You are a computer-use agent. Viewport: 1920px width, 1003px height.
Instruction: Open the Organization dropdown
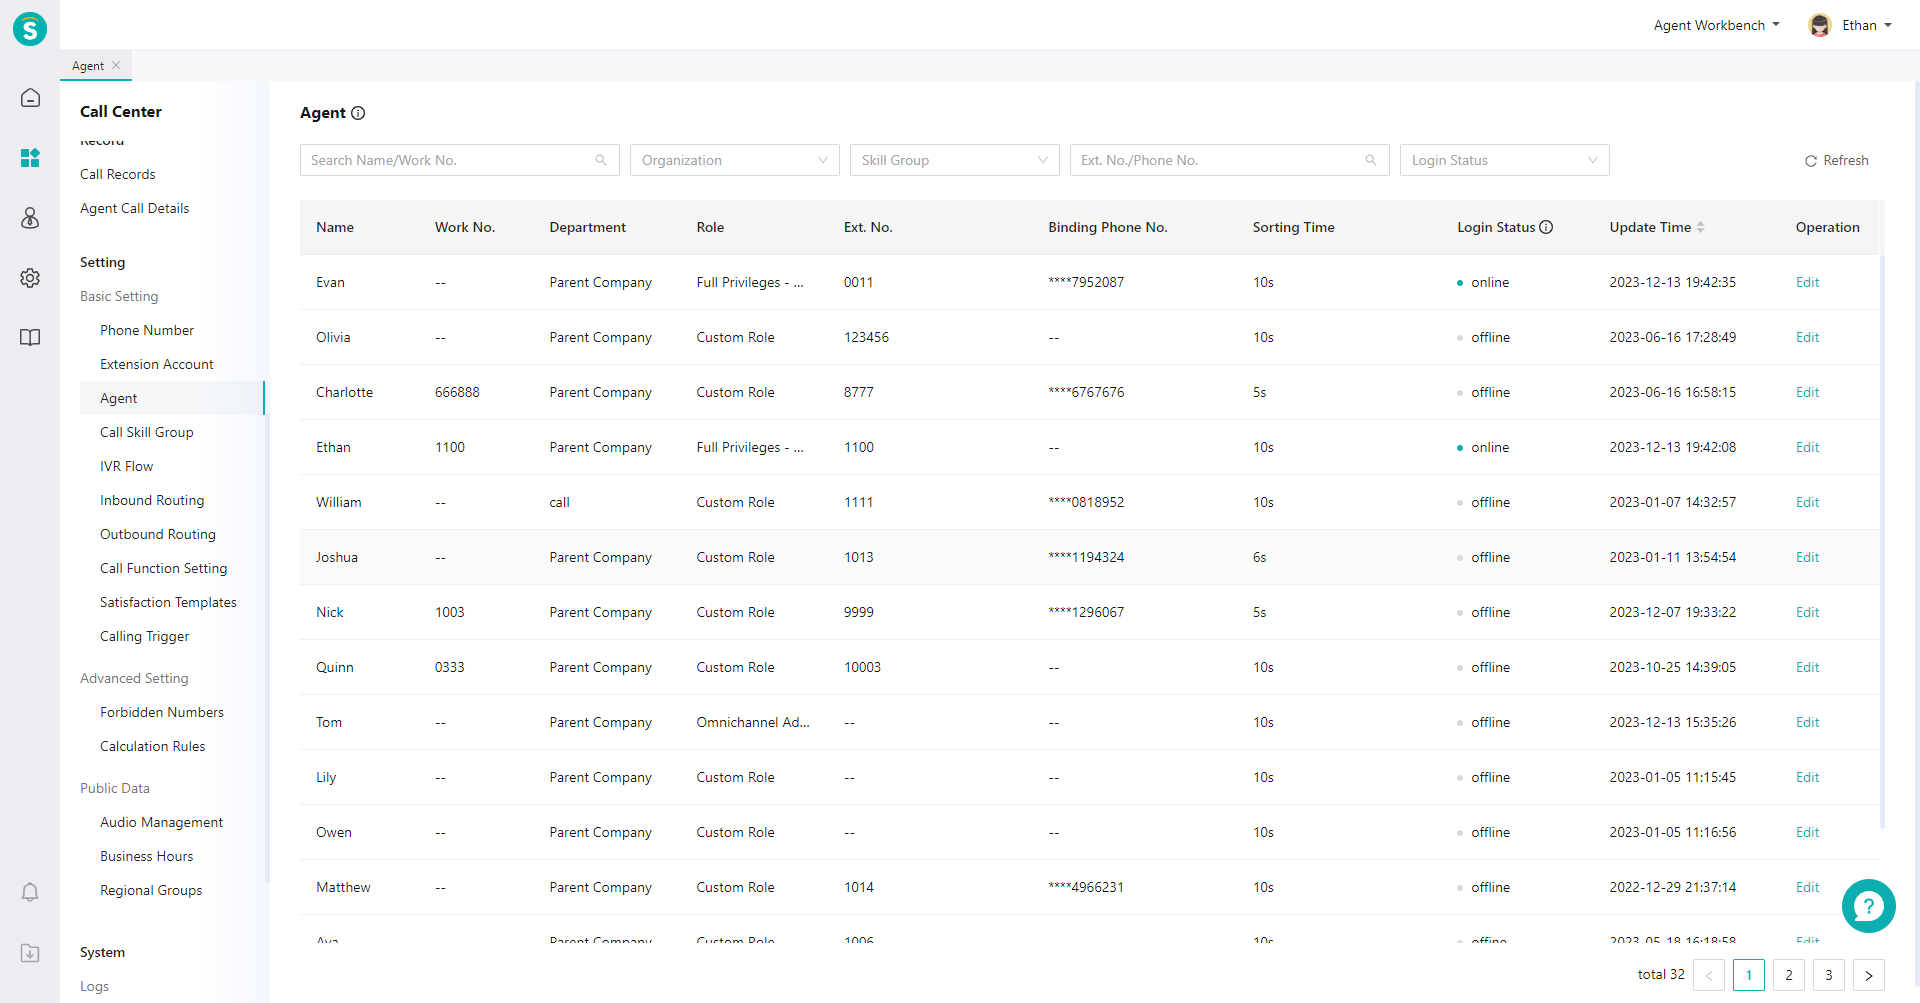735,160
